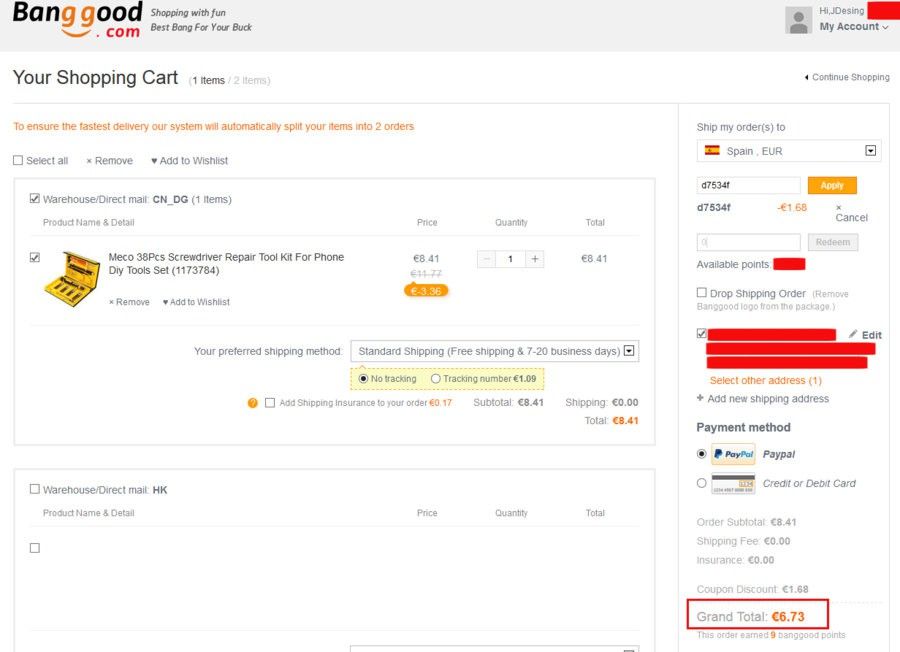The width and height of the screenshot is (900, 652).
Task: Click the user avatar icon
Action: tap(798, 21)
